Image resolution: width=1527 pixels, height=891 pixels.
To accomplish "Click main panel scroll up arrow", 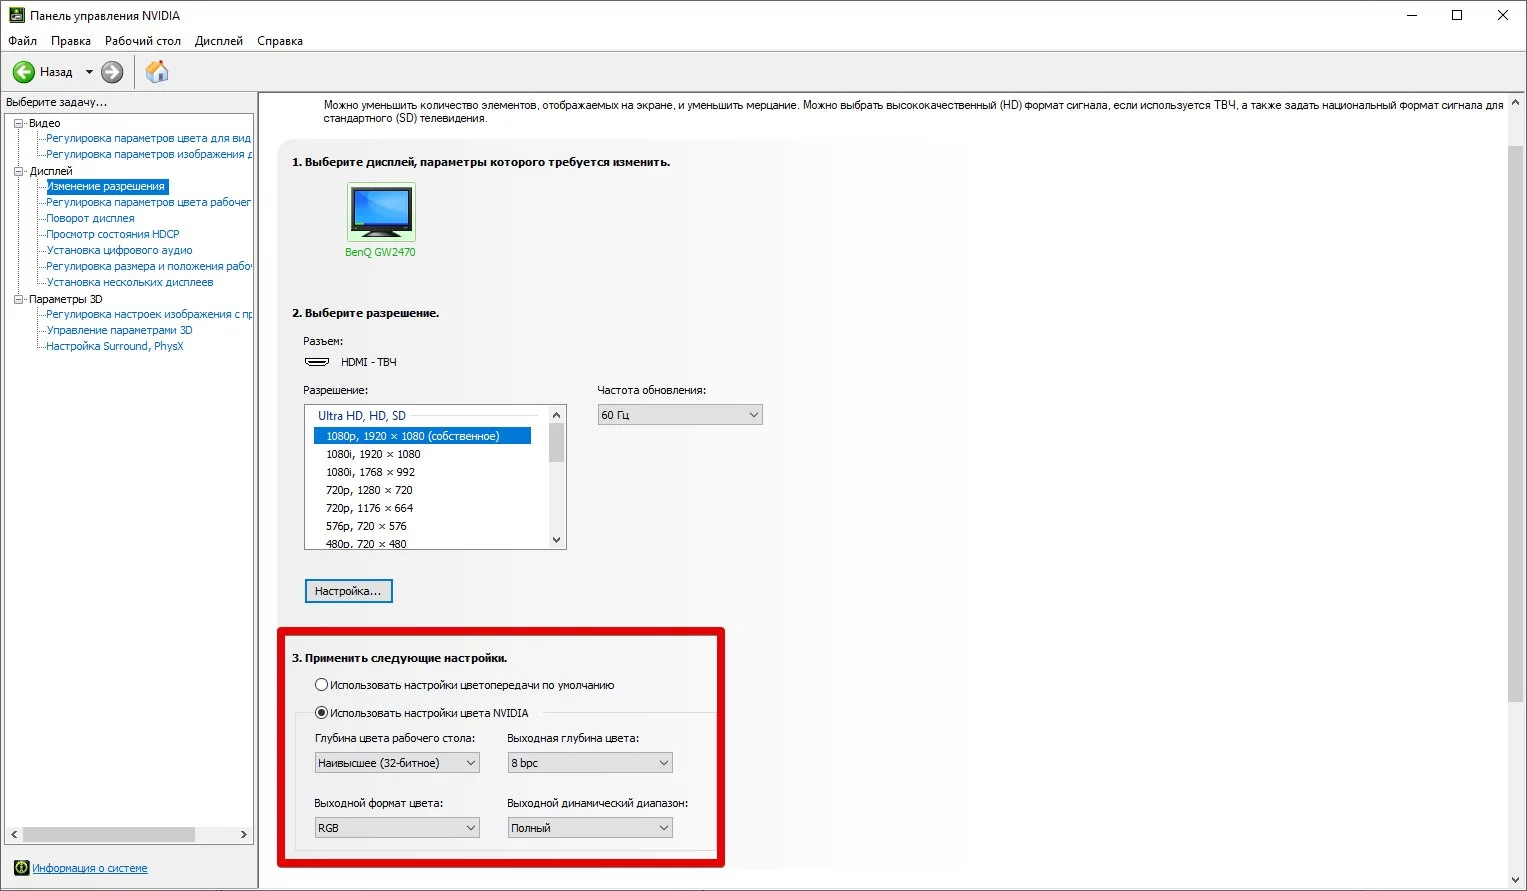I will point(1516,102).
